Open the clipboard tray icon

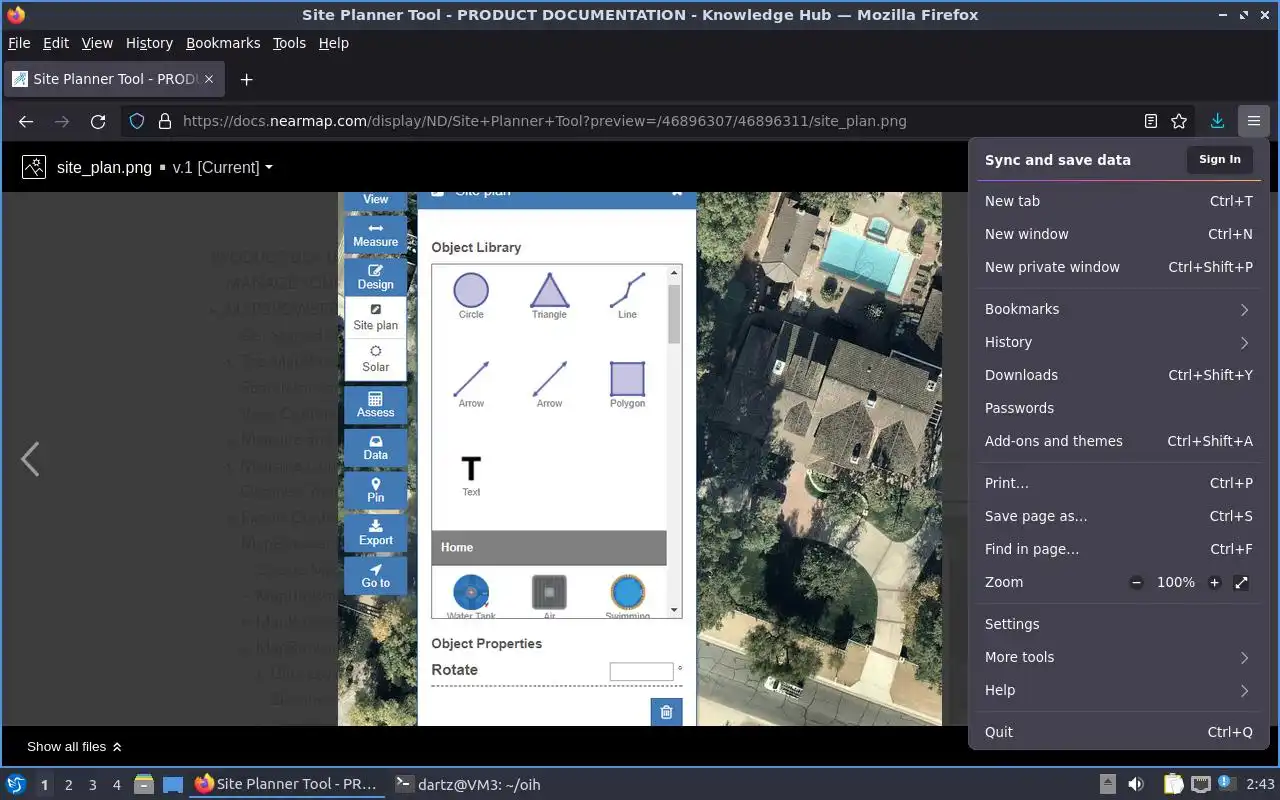pyautogui.click(x=1173, y=785)
